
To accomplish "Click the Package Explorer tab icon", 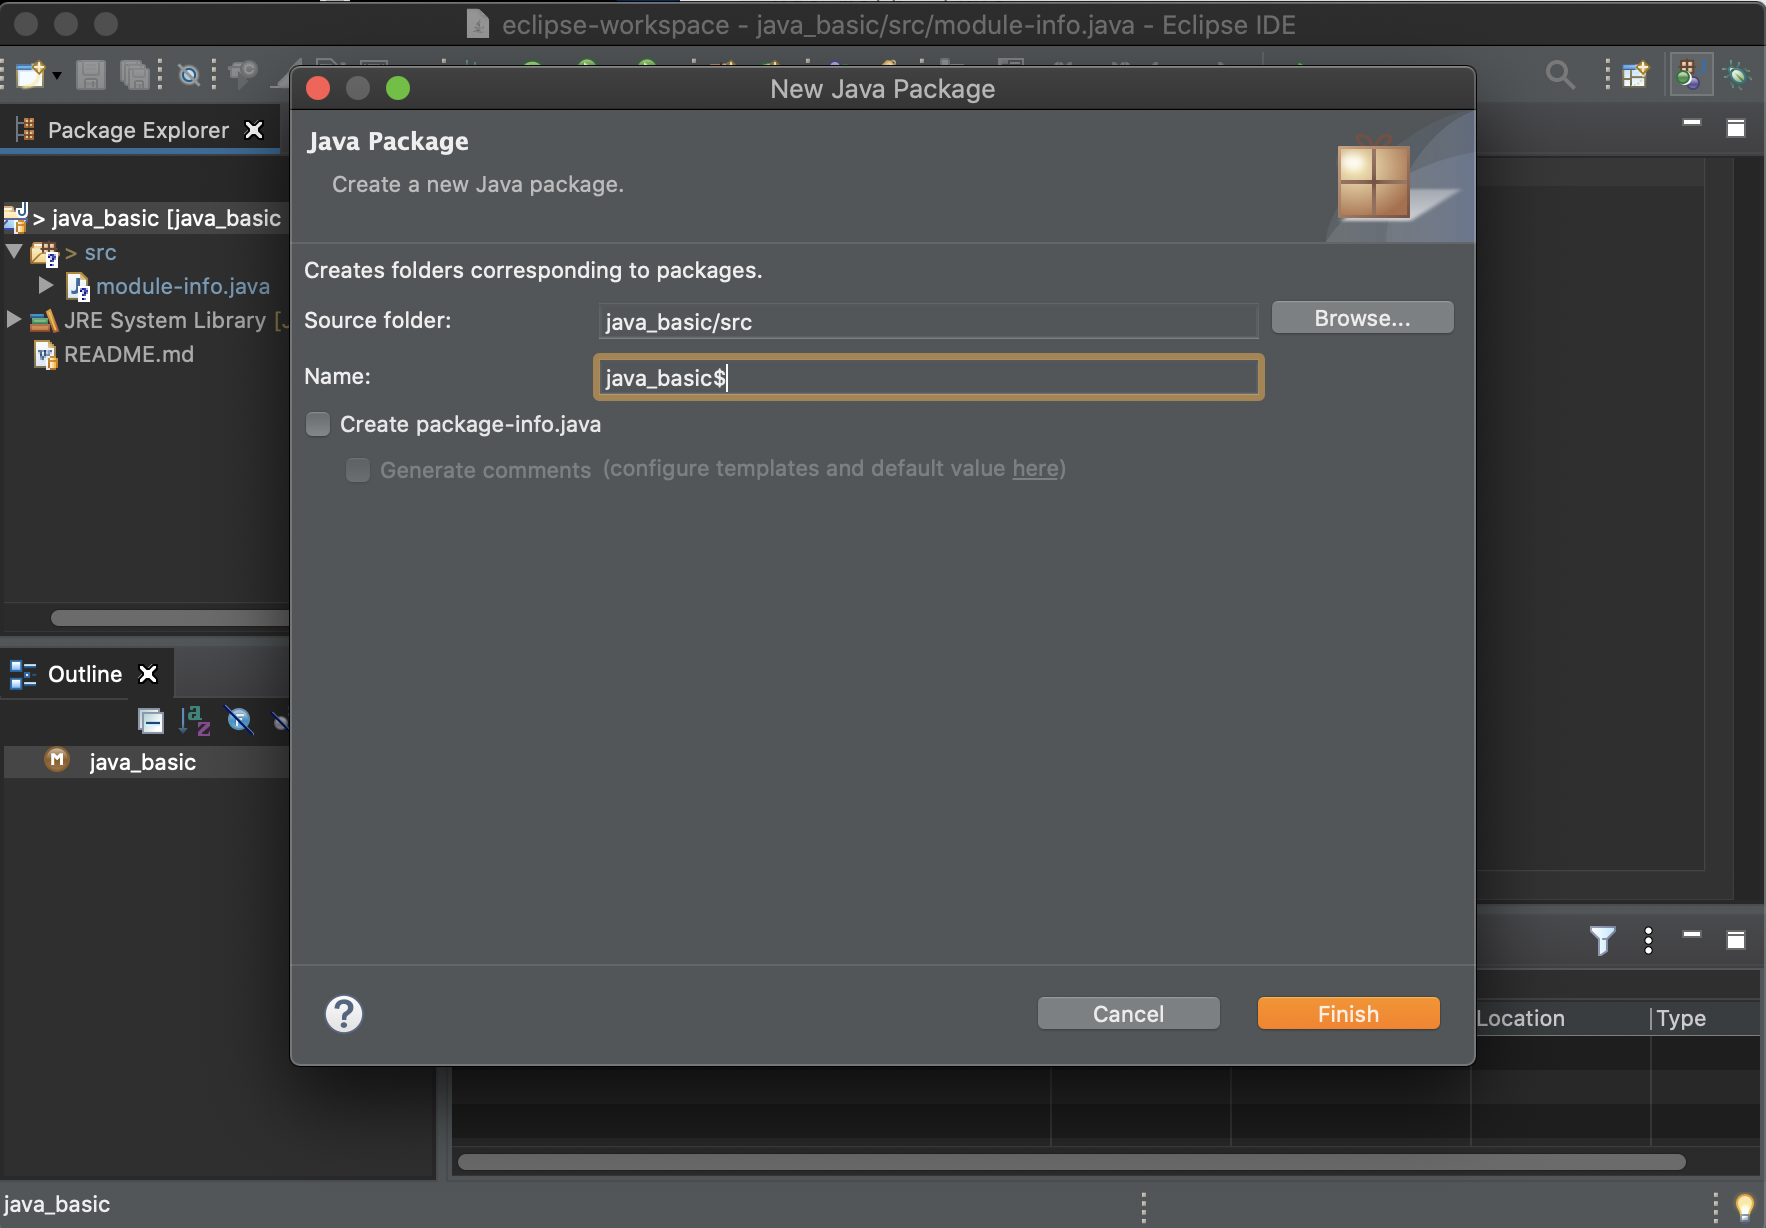I will [x=26, y=129].
